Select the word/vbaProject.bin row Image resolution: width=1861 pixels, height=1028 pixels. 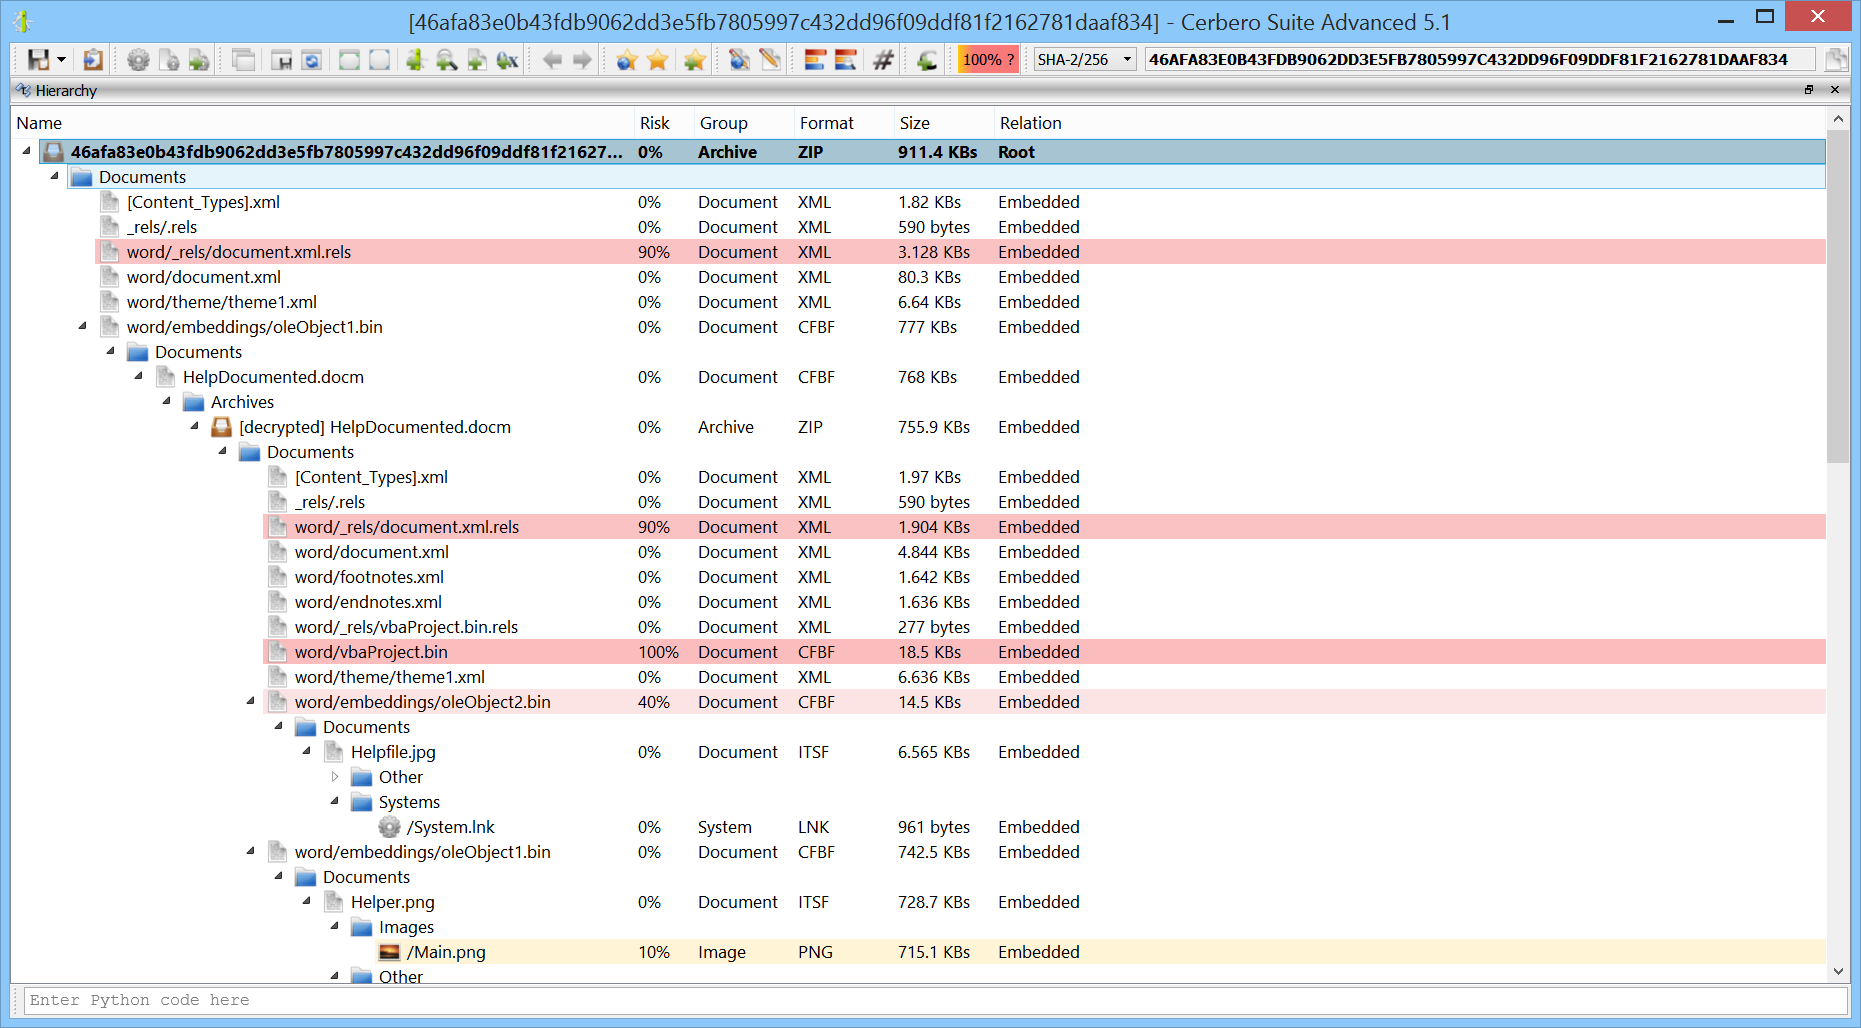1044,652
